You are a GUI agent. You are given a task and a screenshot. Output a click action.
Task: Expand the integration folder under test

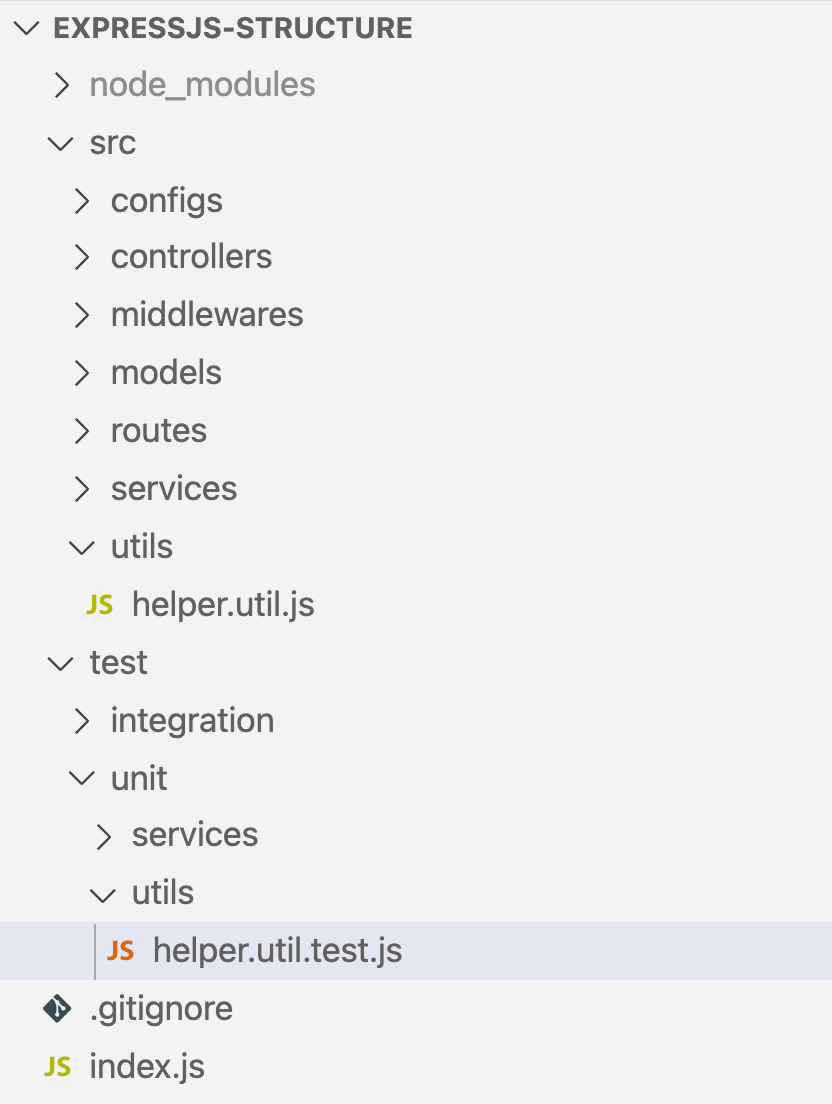[192, 720]
